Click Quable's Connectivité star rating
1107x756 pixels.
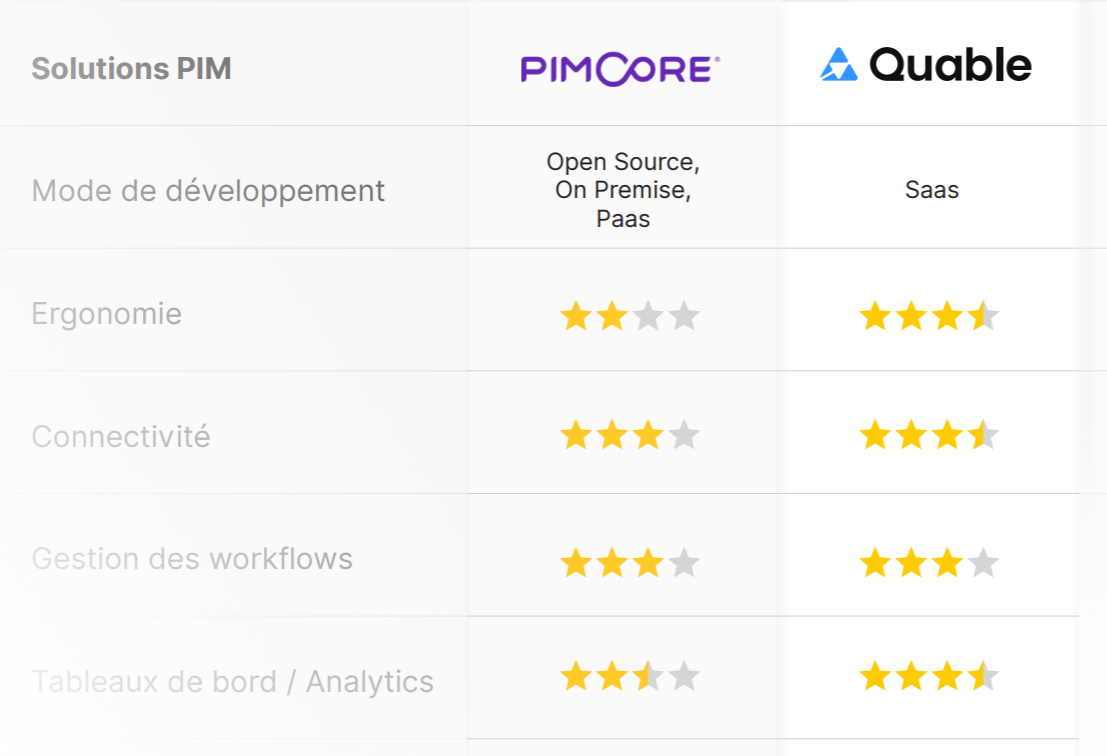[929, 435]
